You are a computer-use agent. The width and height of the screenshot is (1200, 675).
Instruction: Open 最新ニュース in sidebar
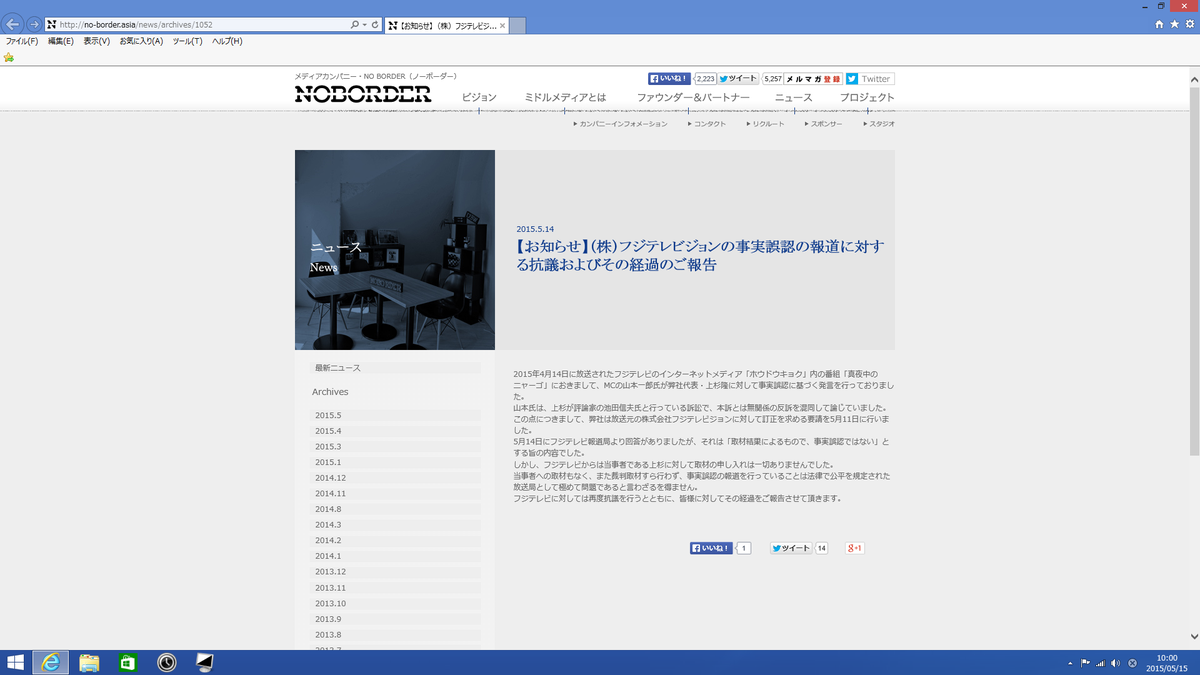395,368
